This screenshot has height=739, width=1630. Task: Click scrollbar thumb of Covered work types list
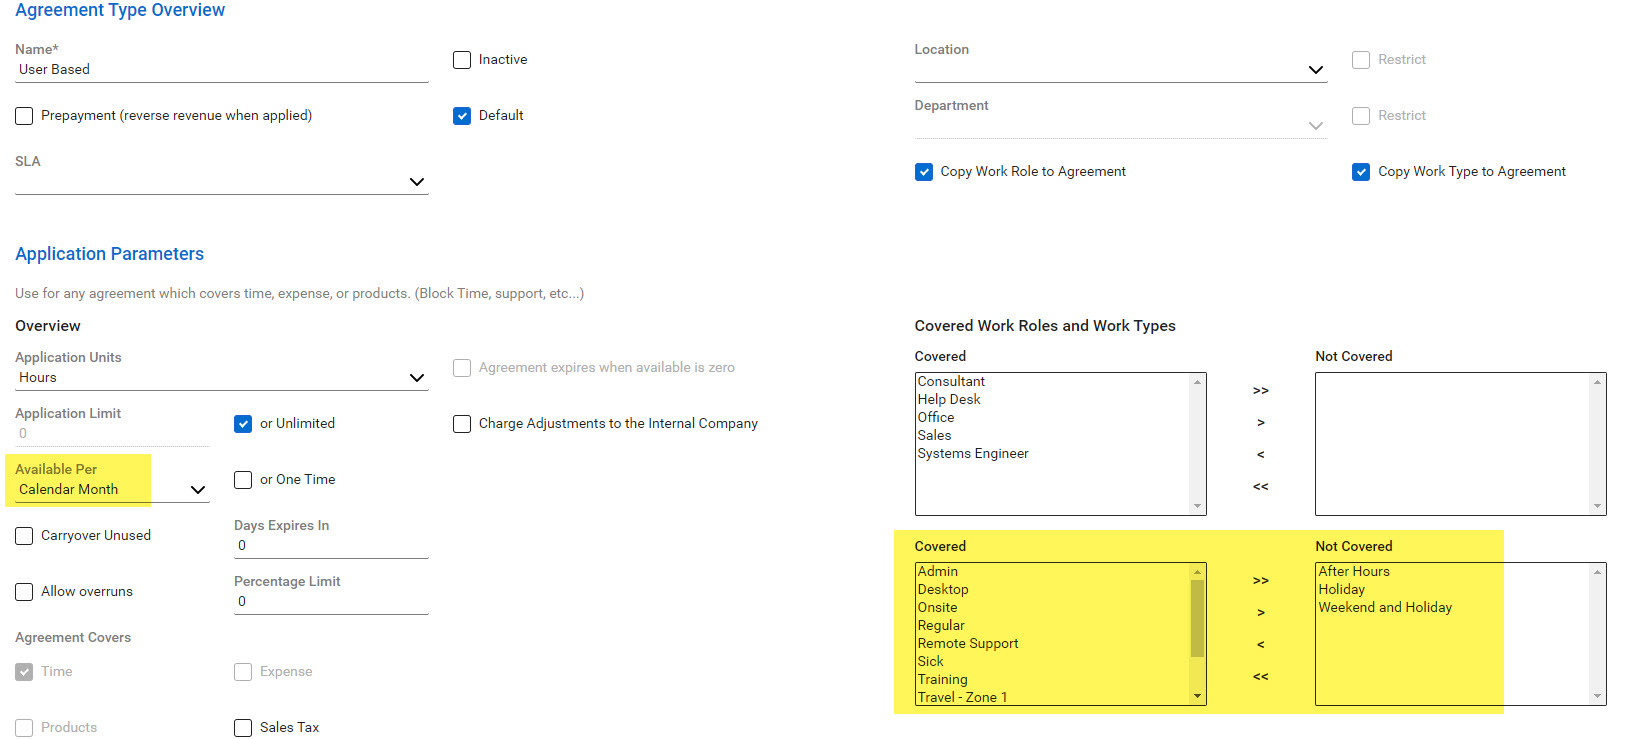coord(1197,618)
